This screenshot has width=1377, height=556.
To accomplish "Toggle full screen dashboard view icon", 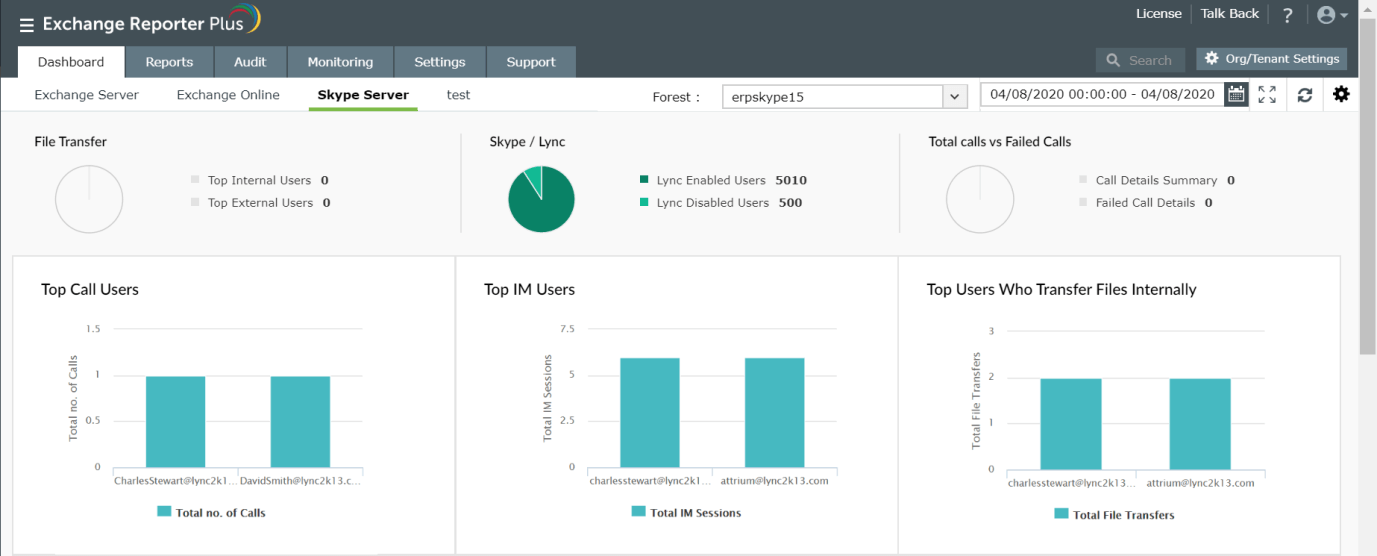I will 1267,95.
